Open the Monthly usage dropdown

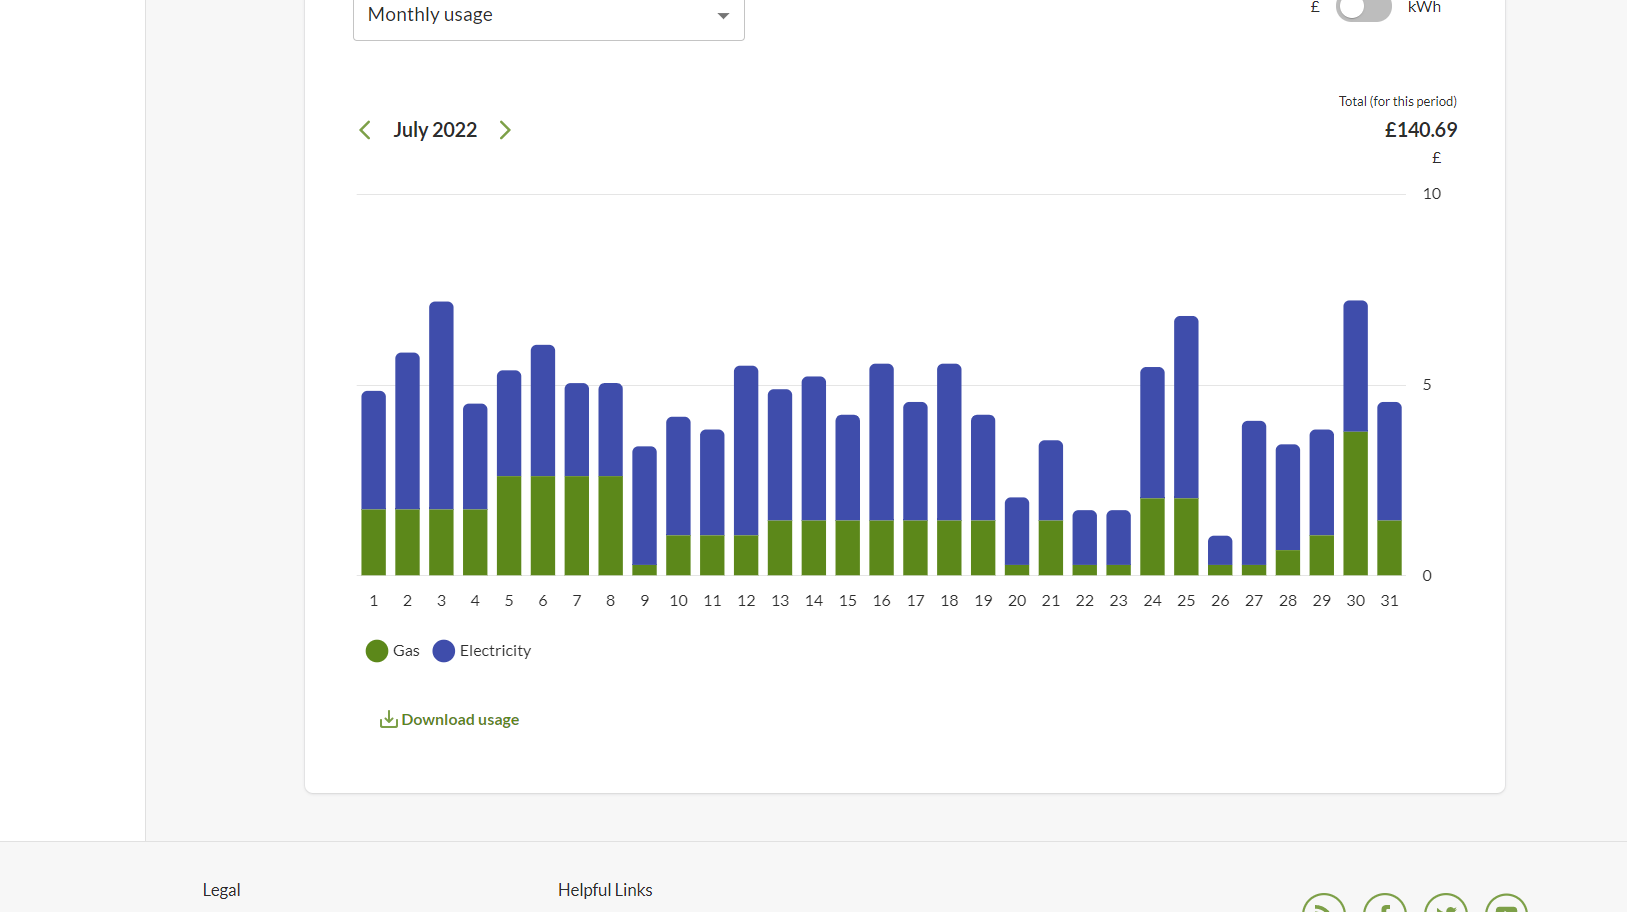[x=548, y=16]
